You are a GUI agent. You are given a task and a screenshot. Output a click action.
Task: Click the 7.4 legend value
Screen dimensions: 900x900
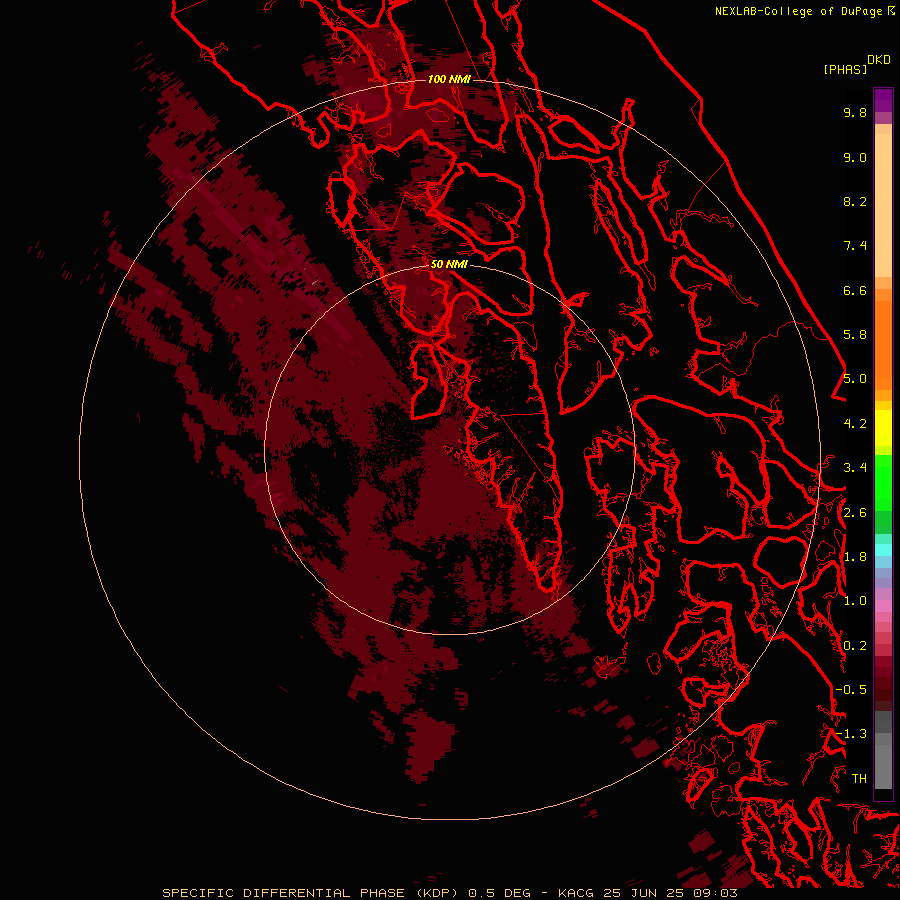click(x=855, y=246)
